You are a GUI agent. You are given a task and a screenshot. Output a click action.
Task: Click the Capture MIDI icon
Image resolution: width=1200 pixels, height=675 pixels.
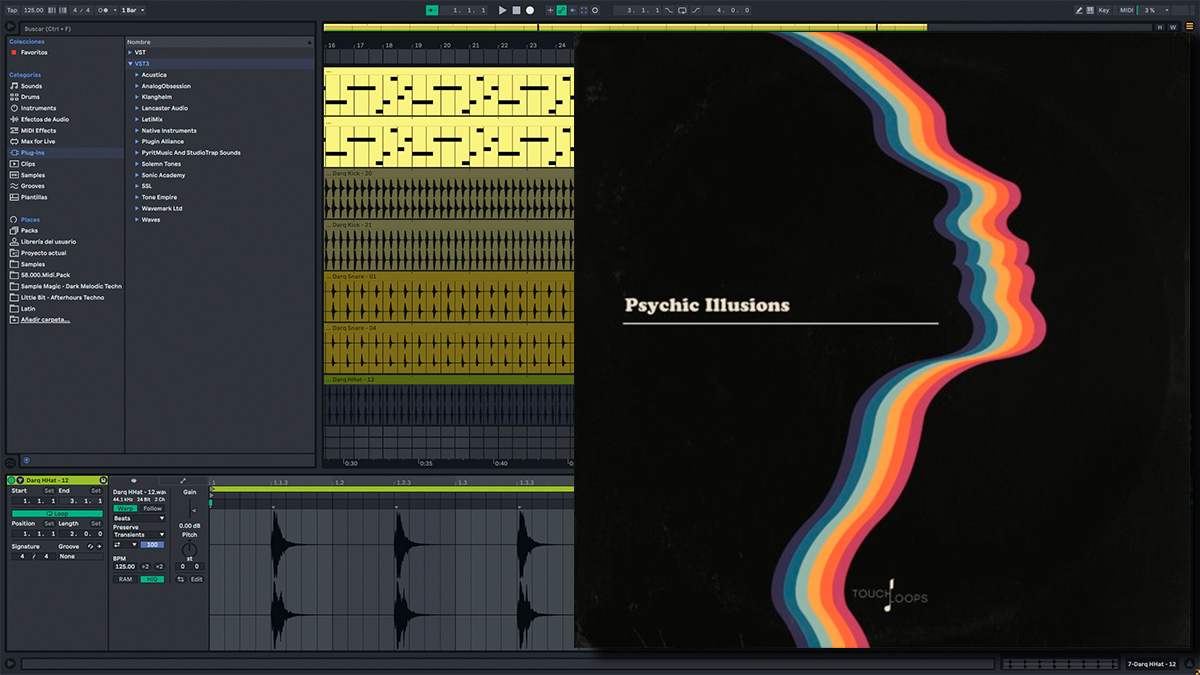584,10
